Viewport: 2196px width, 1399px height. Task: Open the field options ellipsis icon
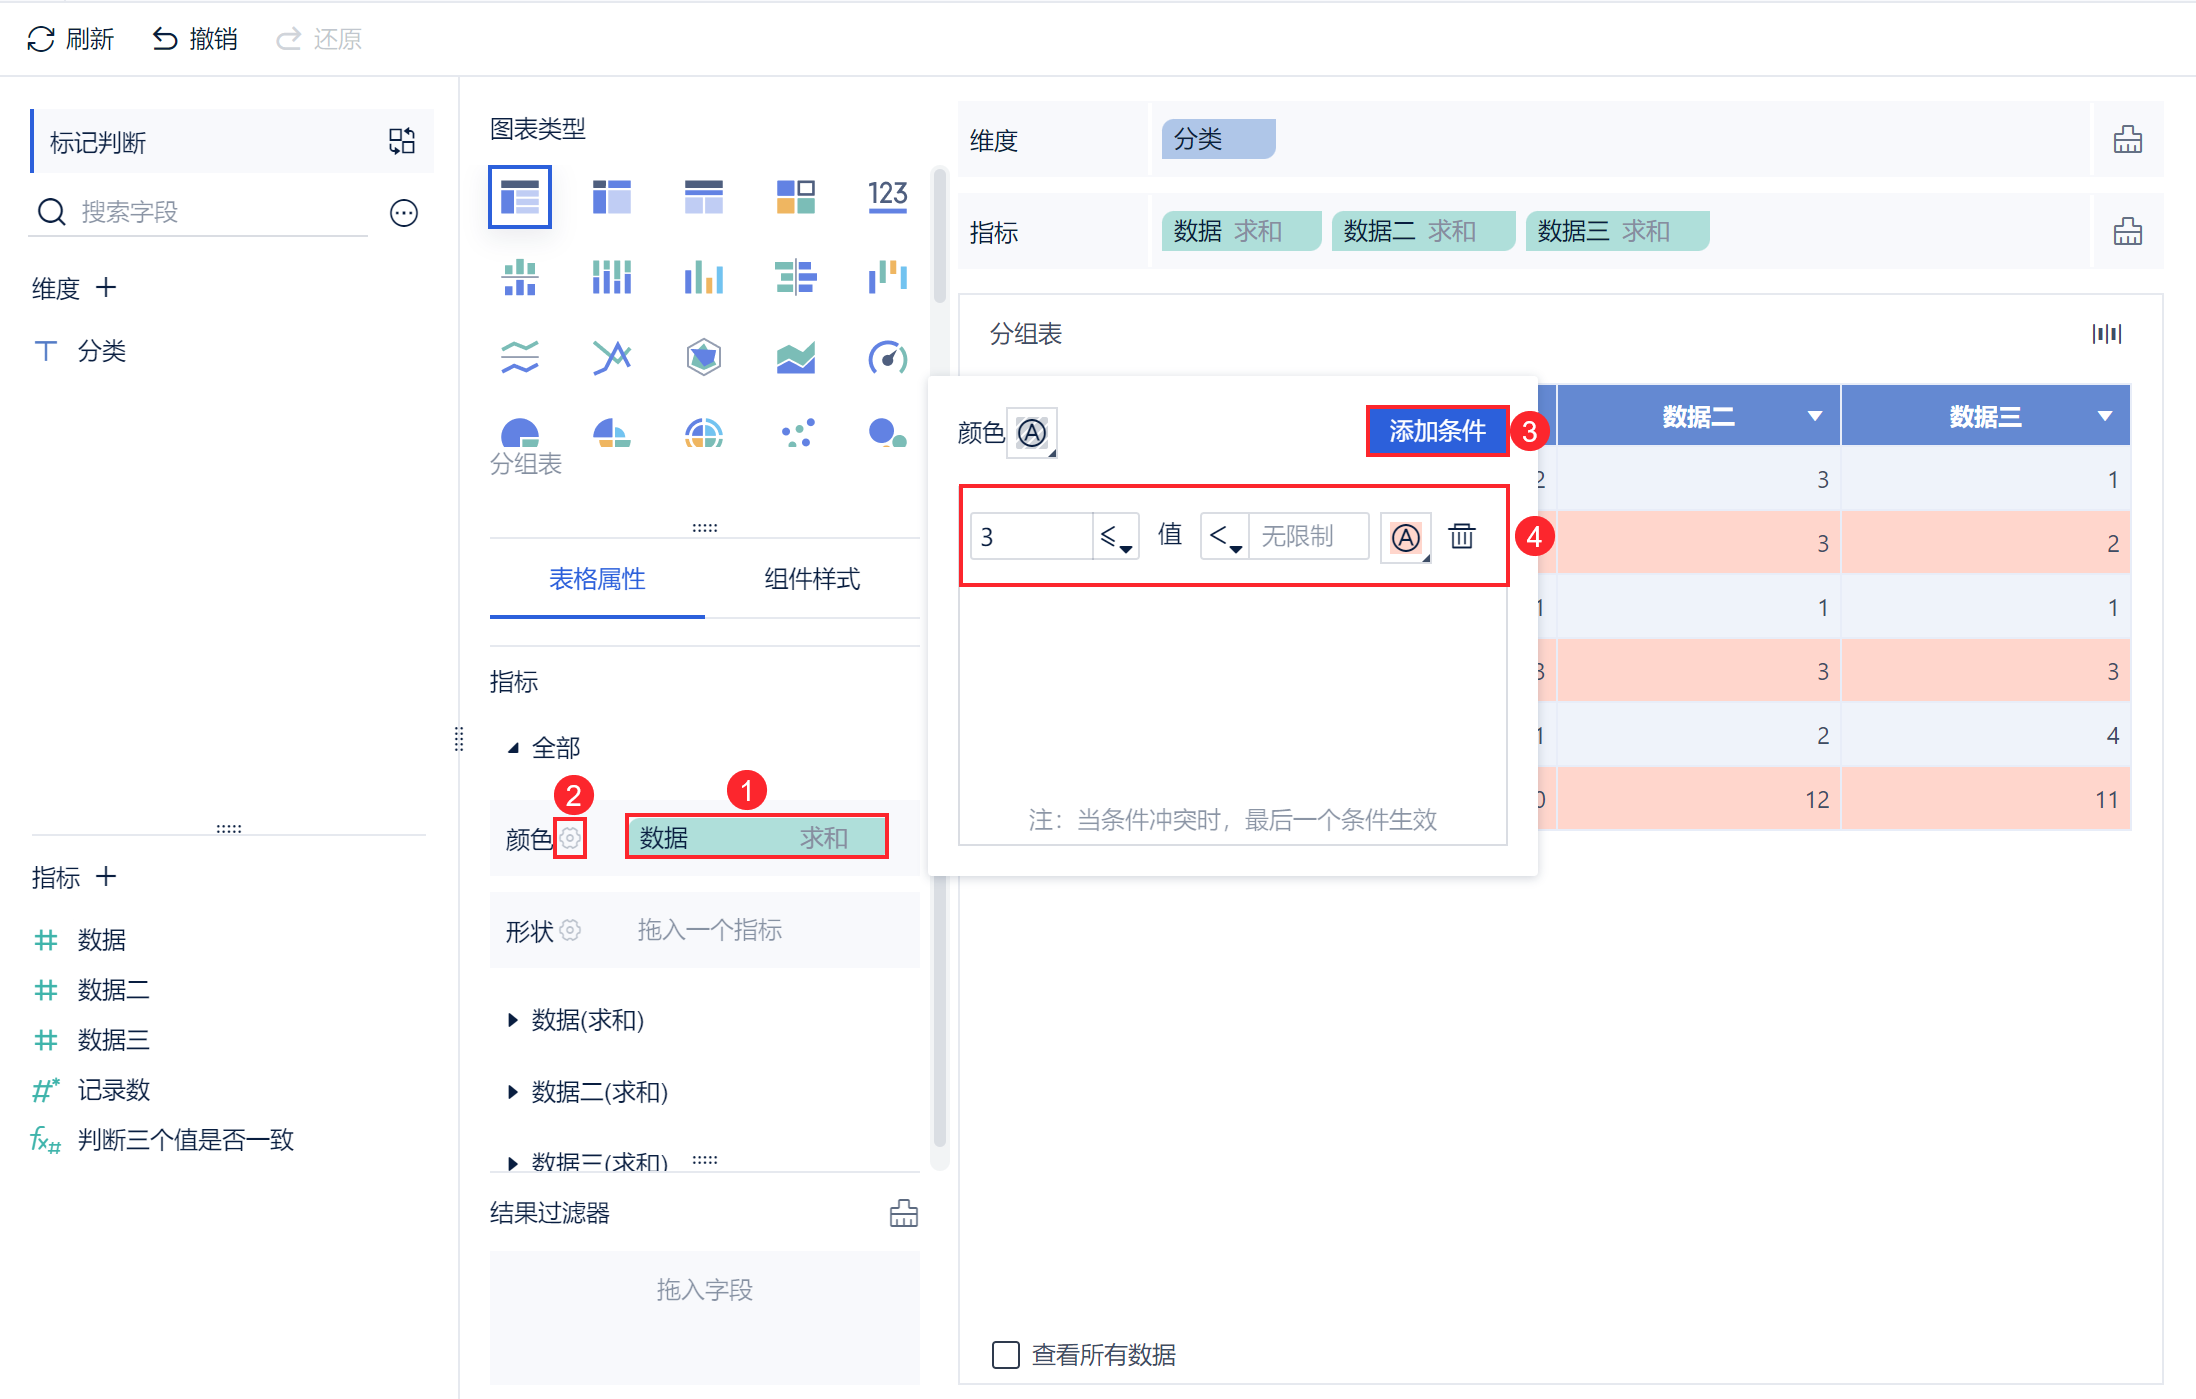[x=404, y=212]
